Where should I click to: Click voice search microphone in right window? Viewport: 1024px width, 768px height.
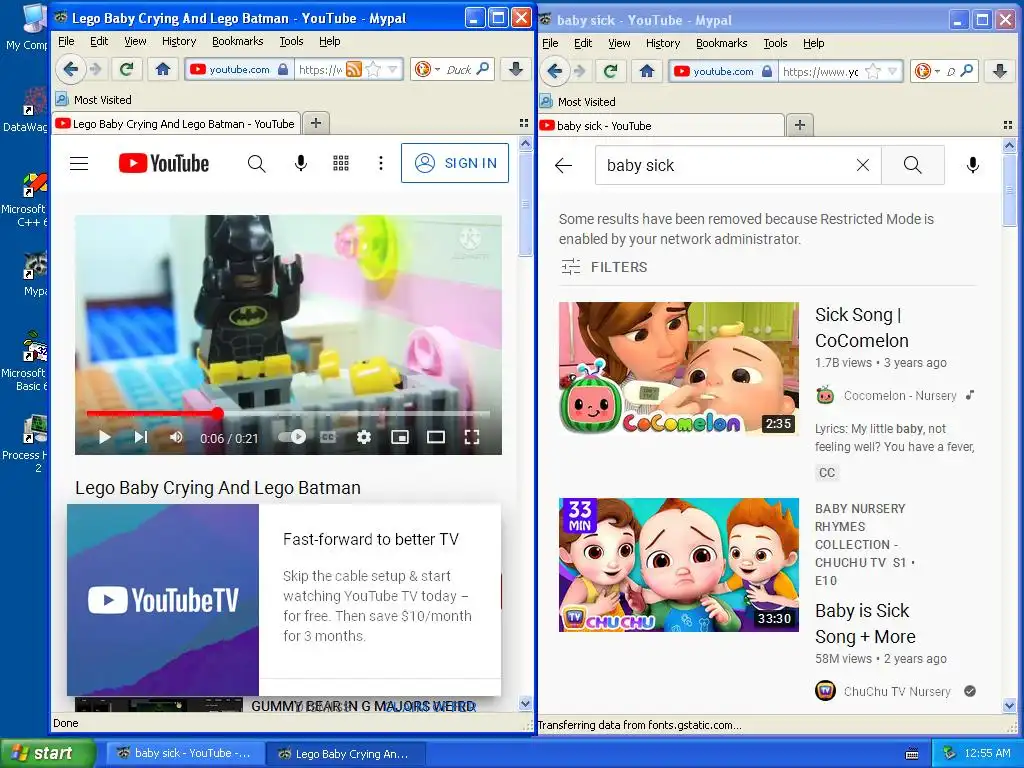pyautogui.click(x=972, y=165)
